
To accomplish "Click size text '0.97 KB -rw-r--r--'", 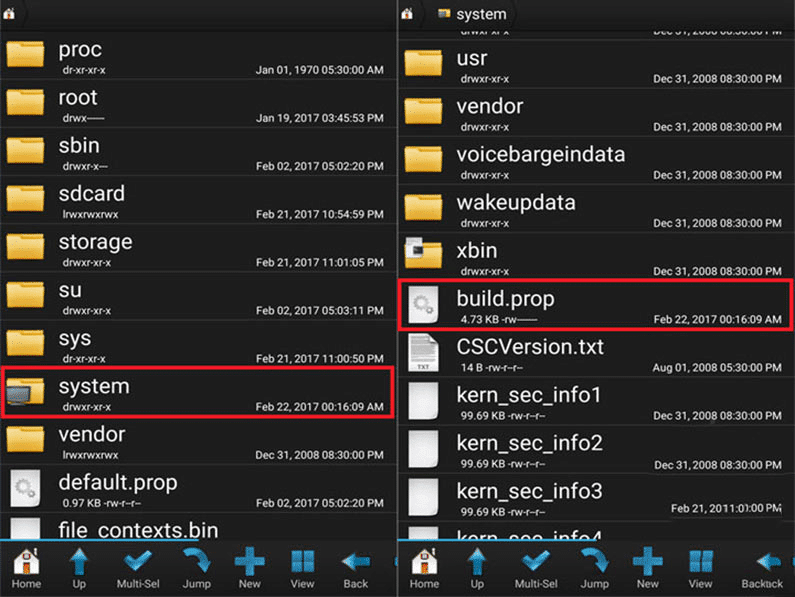I will (x=102, y=503).
